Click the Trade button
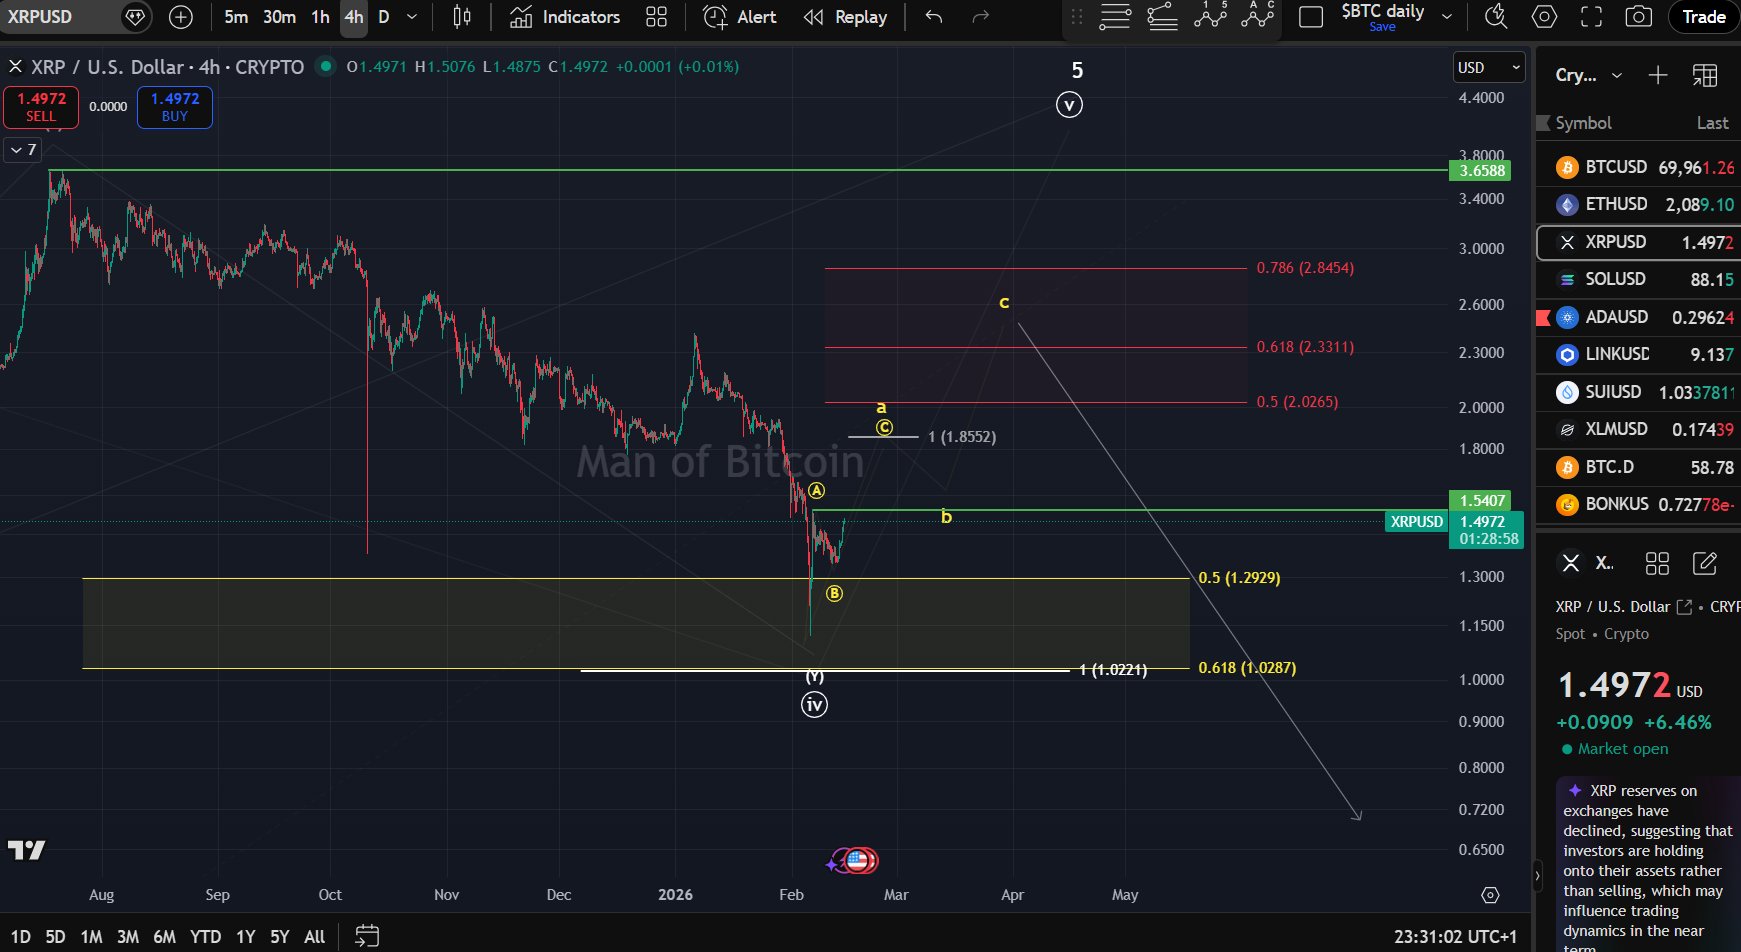 click(1704, 17)
